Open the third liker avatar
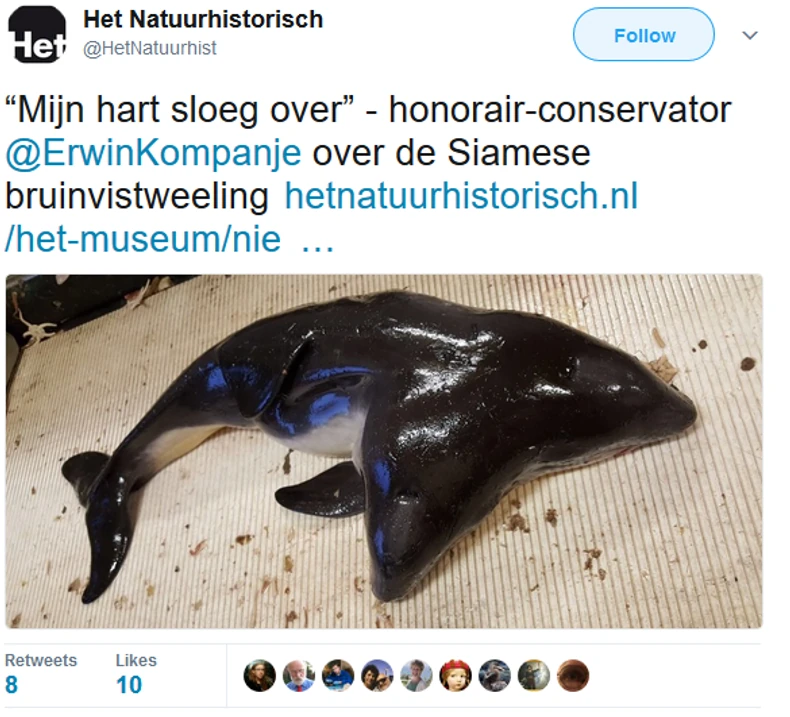This screenshot has height=717, width=790. pos(338,675)
